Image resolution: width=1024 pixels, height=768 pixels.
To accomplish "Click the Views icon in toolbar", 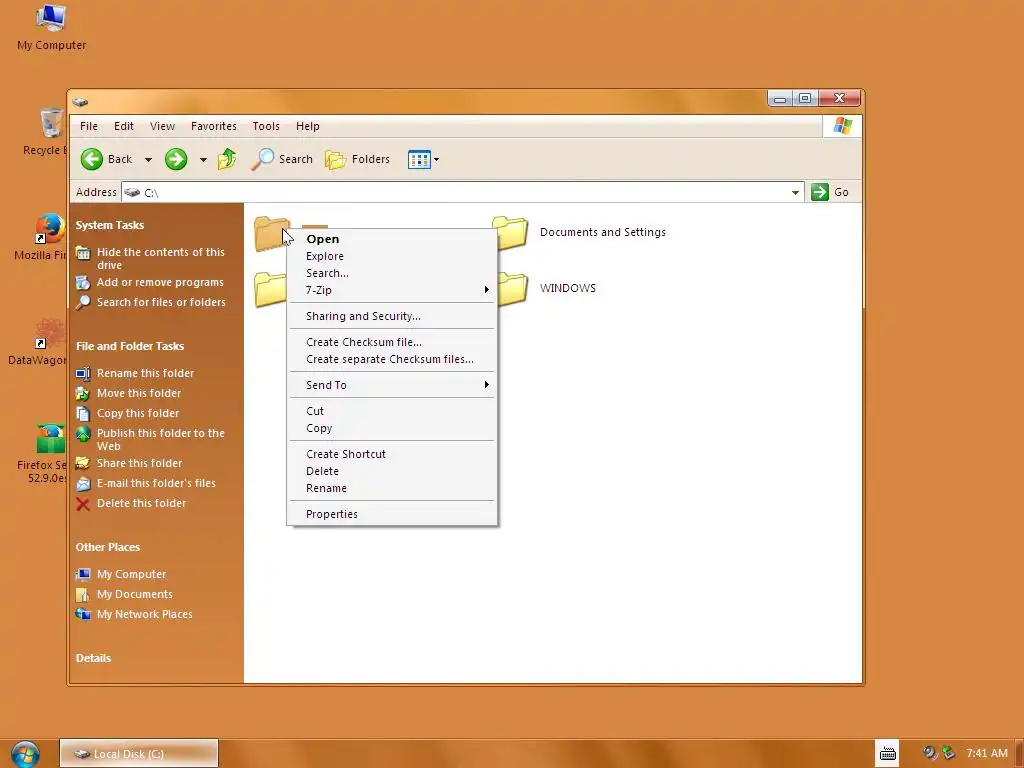I will click(419, 159).
